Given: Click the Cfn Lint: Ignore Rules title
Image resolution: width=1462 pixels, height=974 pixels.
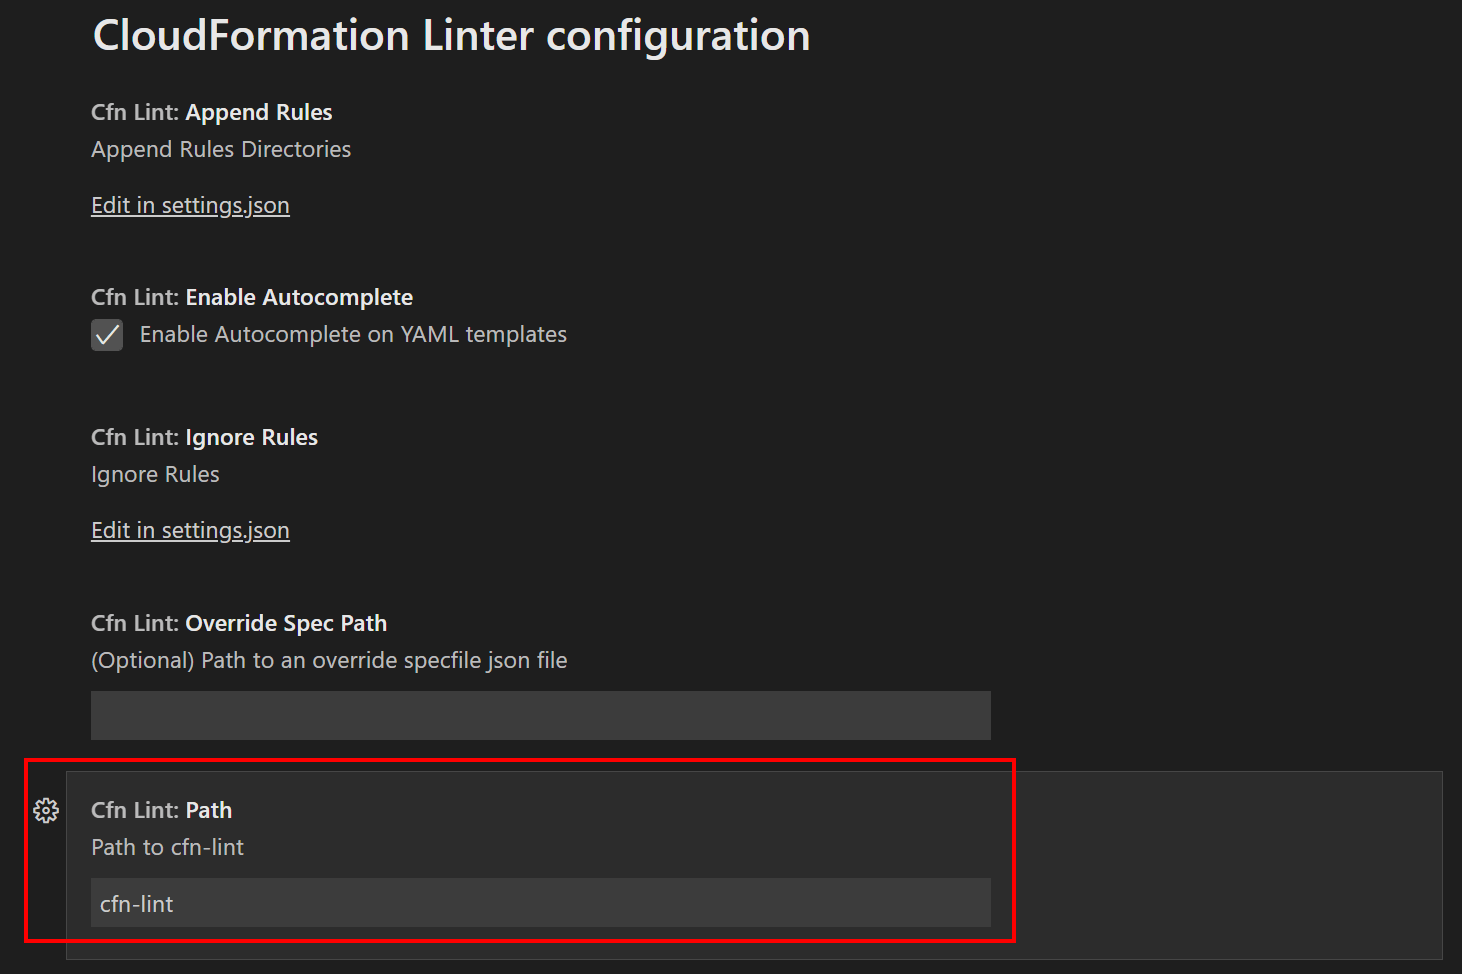Looking at the screenshot, I should coord(204,437).
